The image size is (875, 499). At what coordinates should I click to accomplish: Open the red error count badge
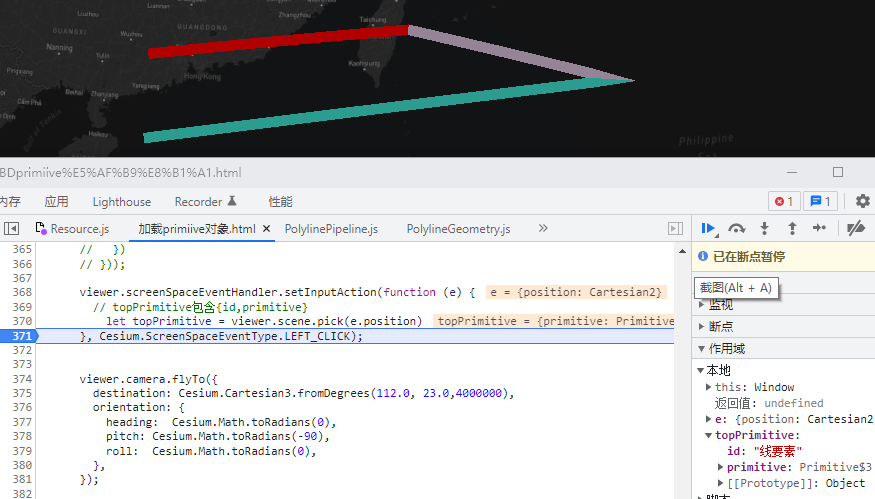click(783, 201)
